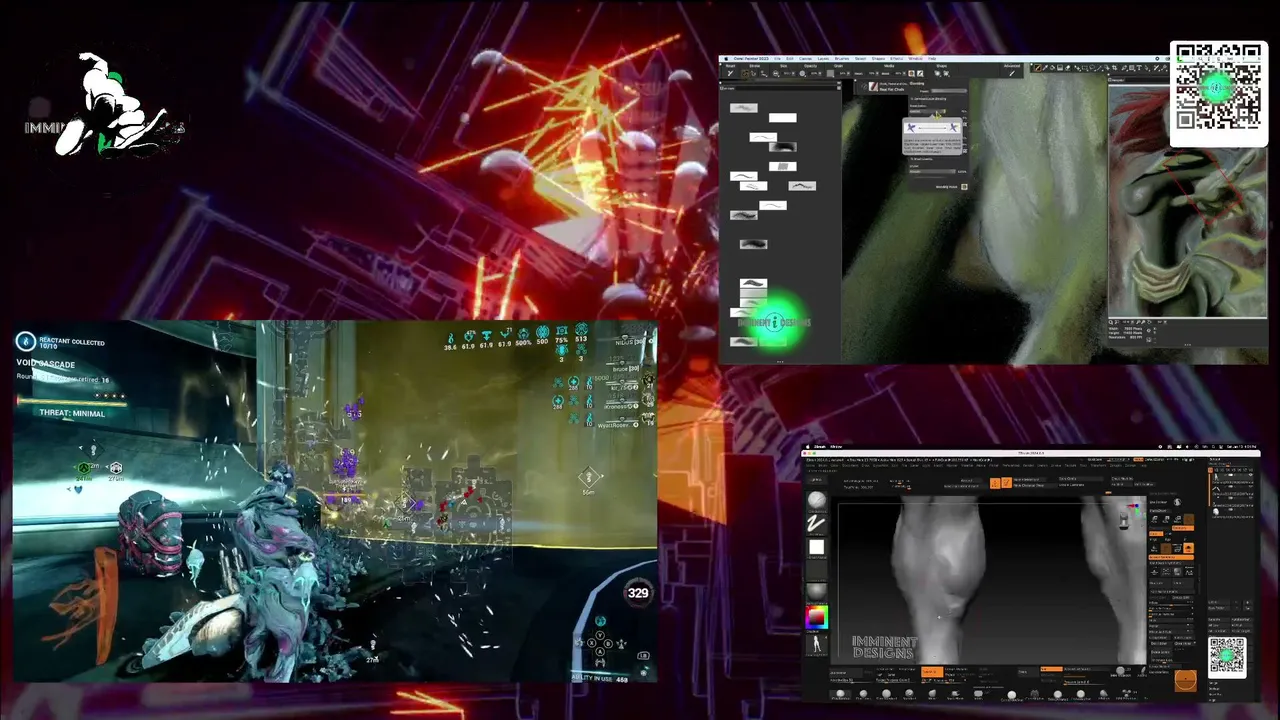Click the macOS clock above ZBrush
Screen dimensions: 1280x720
click(1239, 447)
